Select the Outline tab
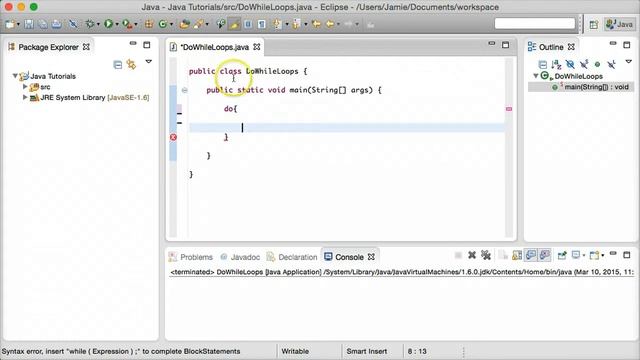Viewport: 640px width, 360px height. click(551, 47)
